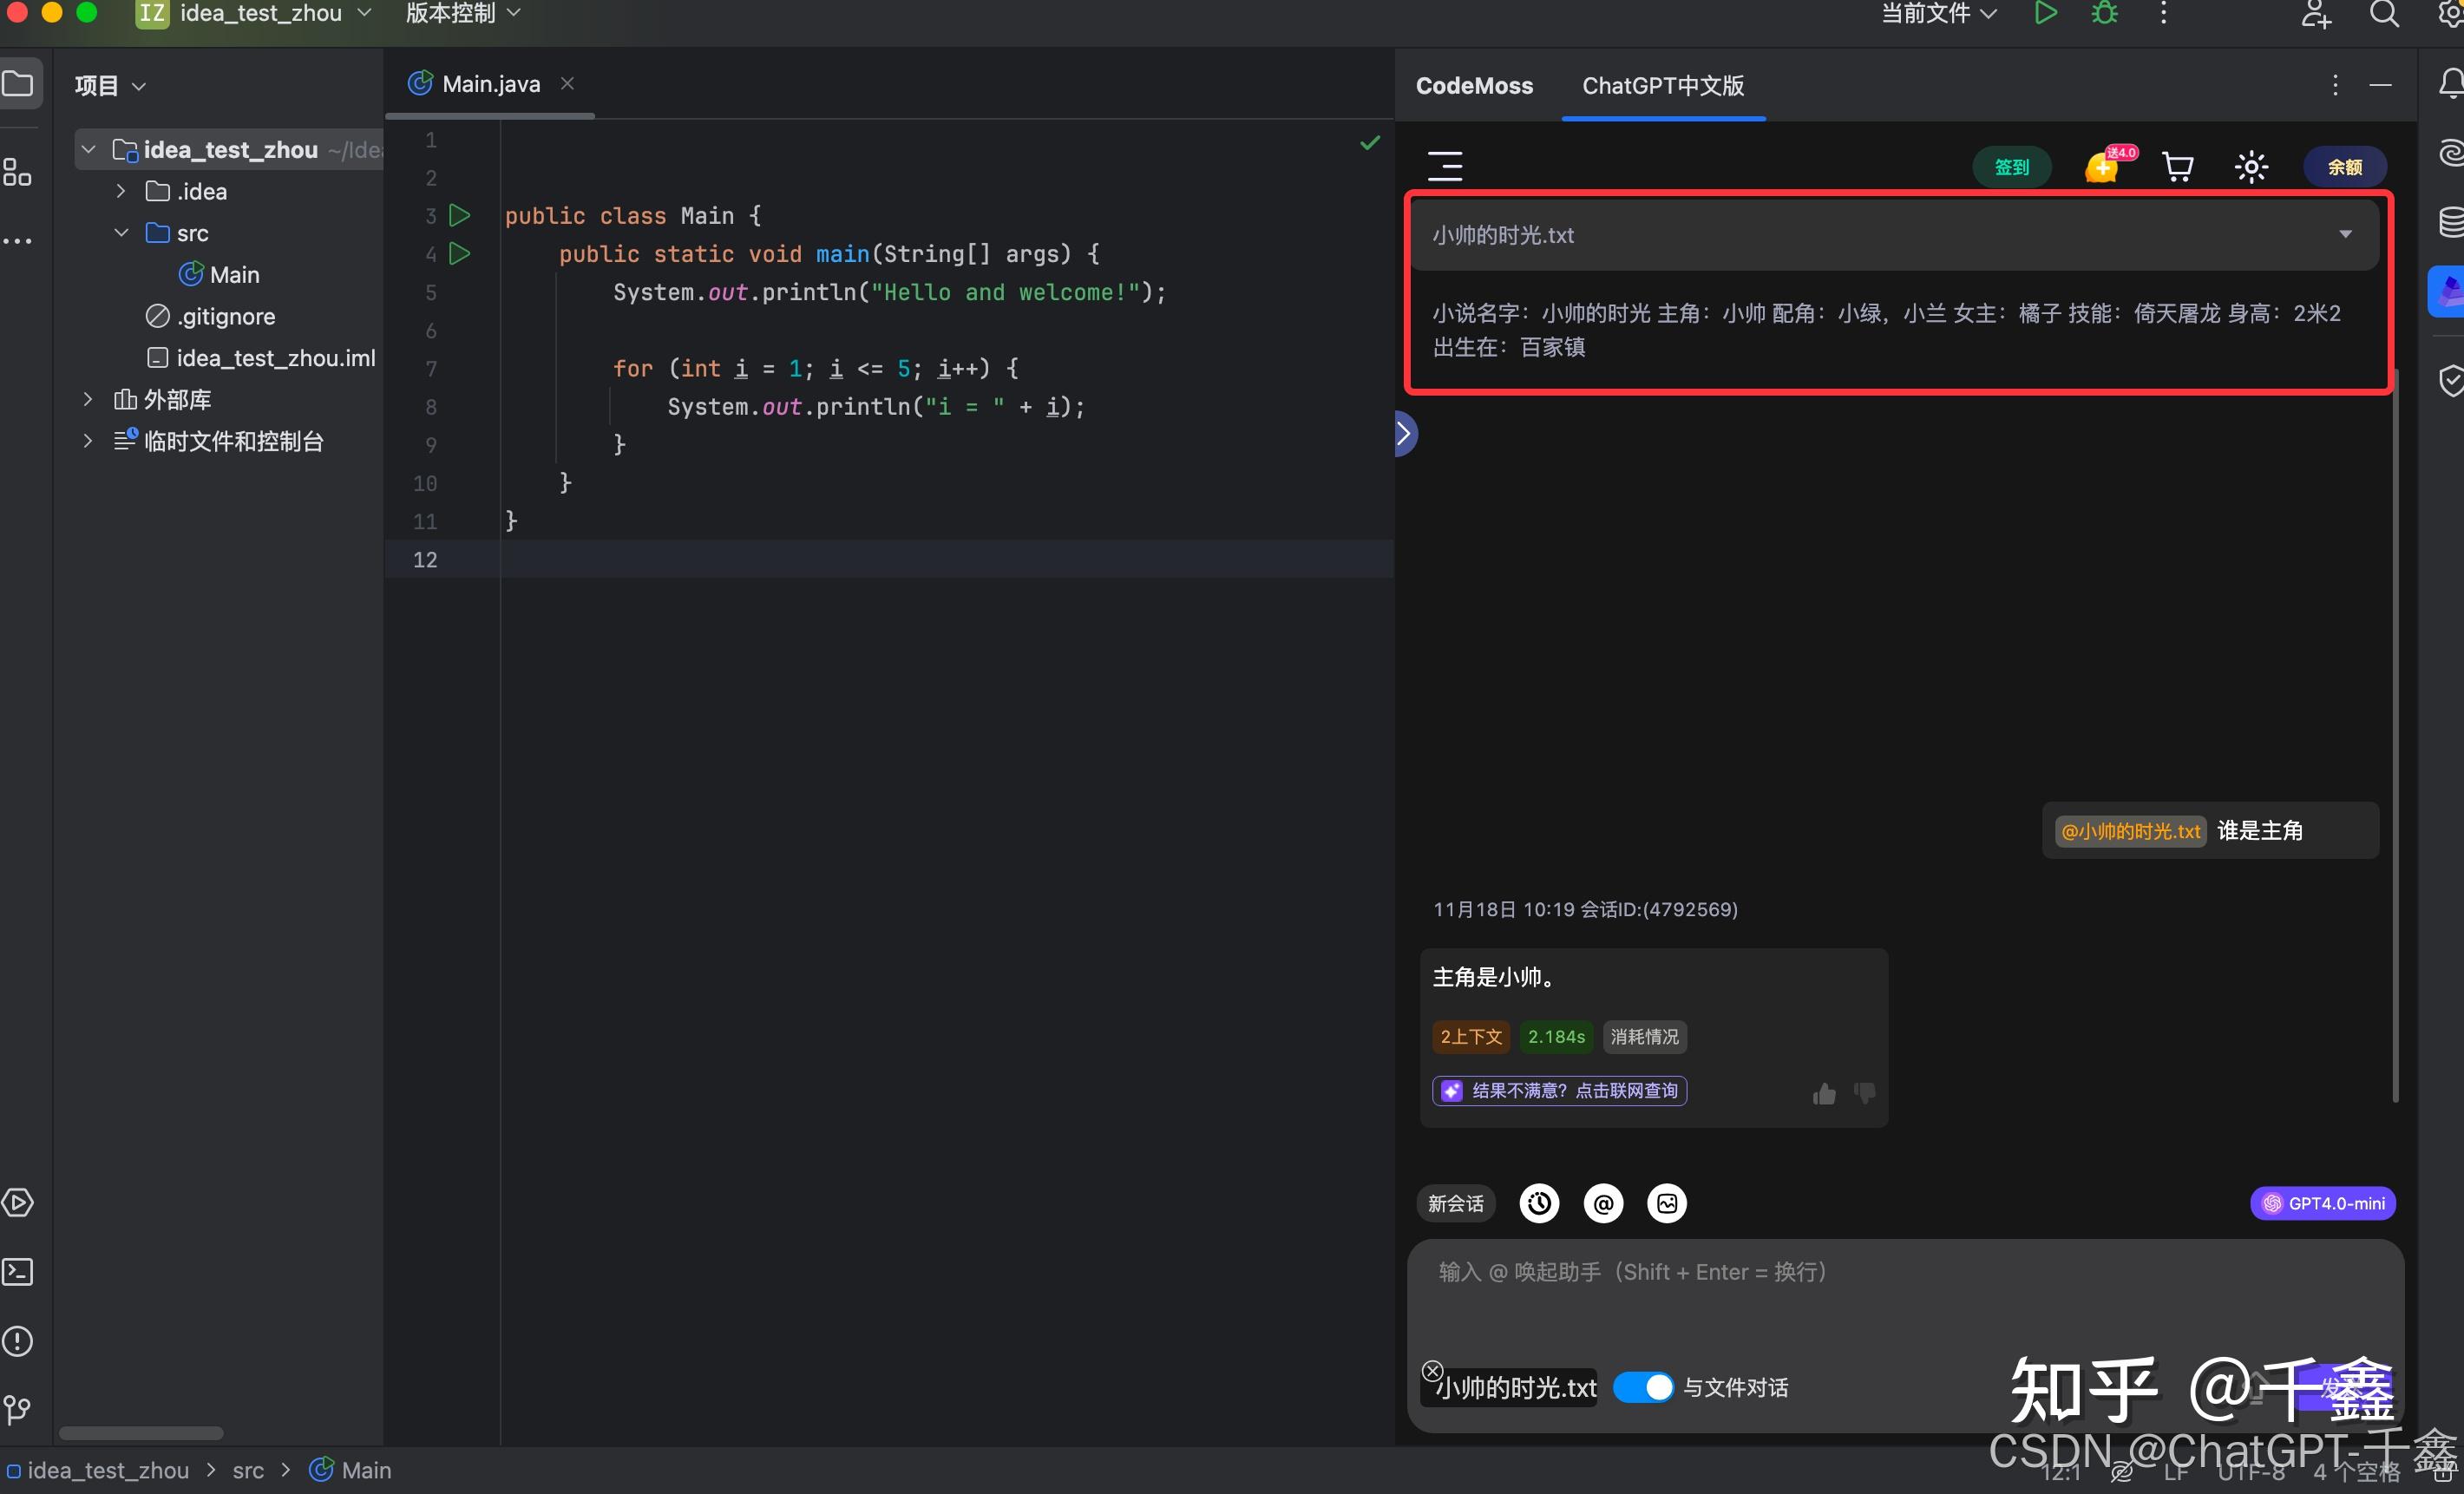Click the 签到 check-in button
The width and height of the screenshot is (2464, 1494).
pyautogui.click(x=2012, y=166)
